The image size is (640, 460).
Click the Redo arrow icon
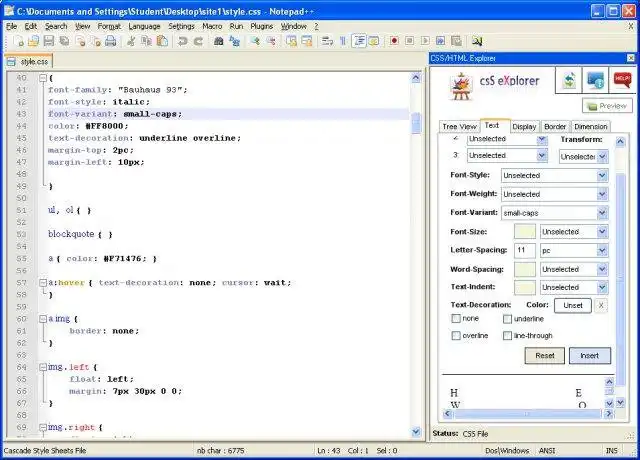(x=198, y=41)
